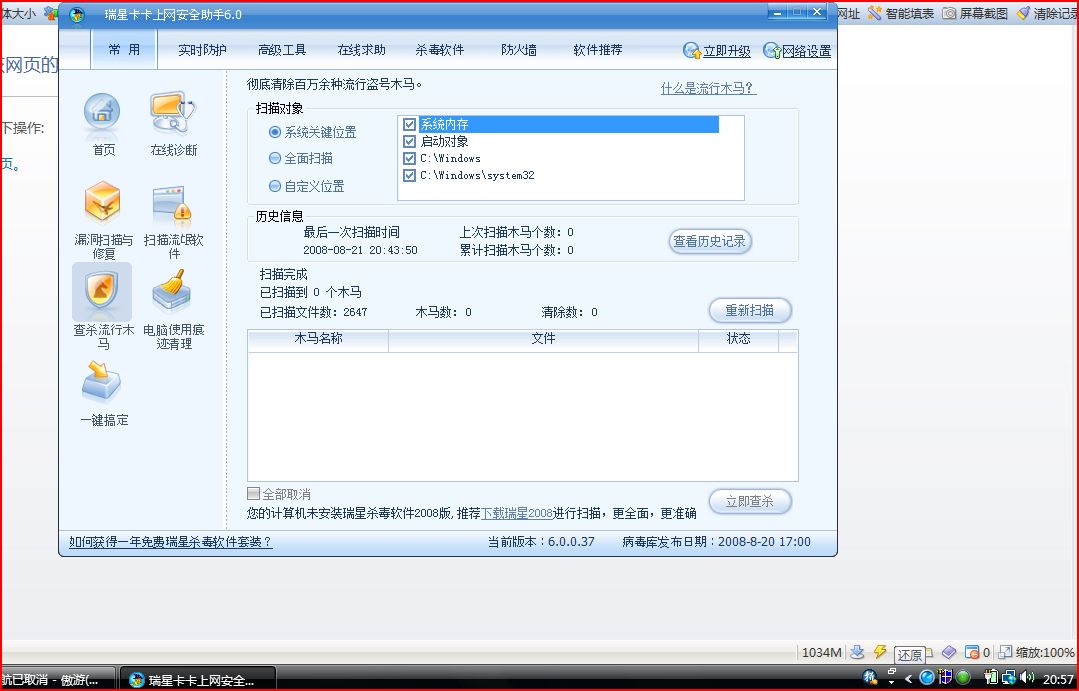The image size is (1079, 691).
Task: Click the 缩放:100% zoom indicator
Action: (x=1036, y=652)
